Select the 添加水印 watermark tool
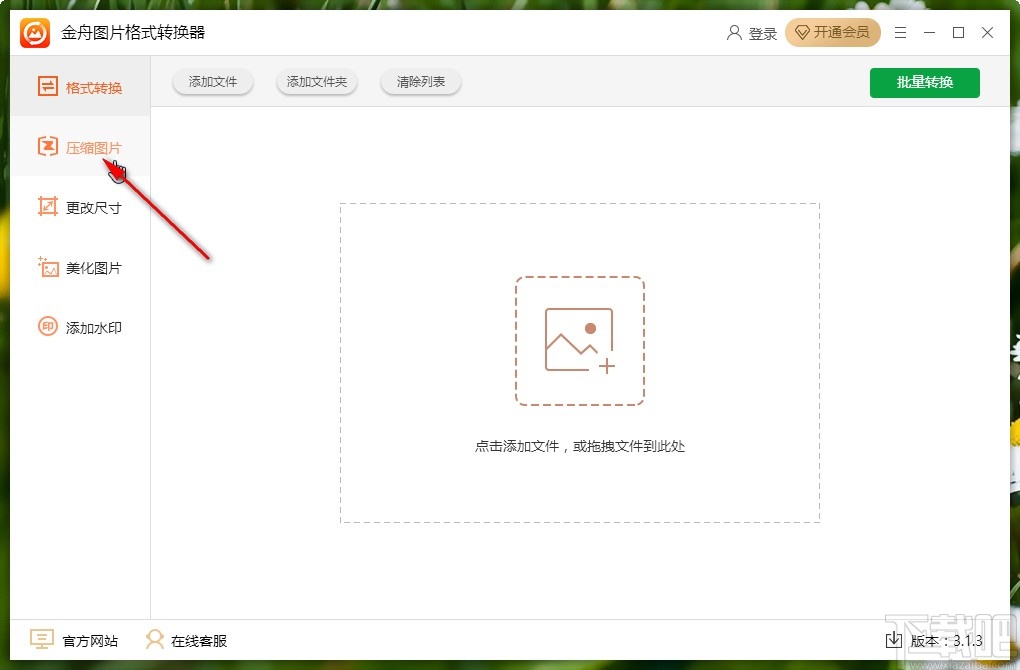This screenshot has width=1020, height=670. coord(80,327)
